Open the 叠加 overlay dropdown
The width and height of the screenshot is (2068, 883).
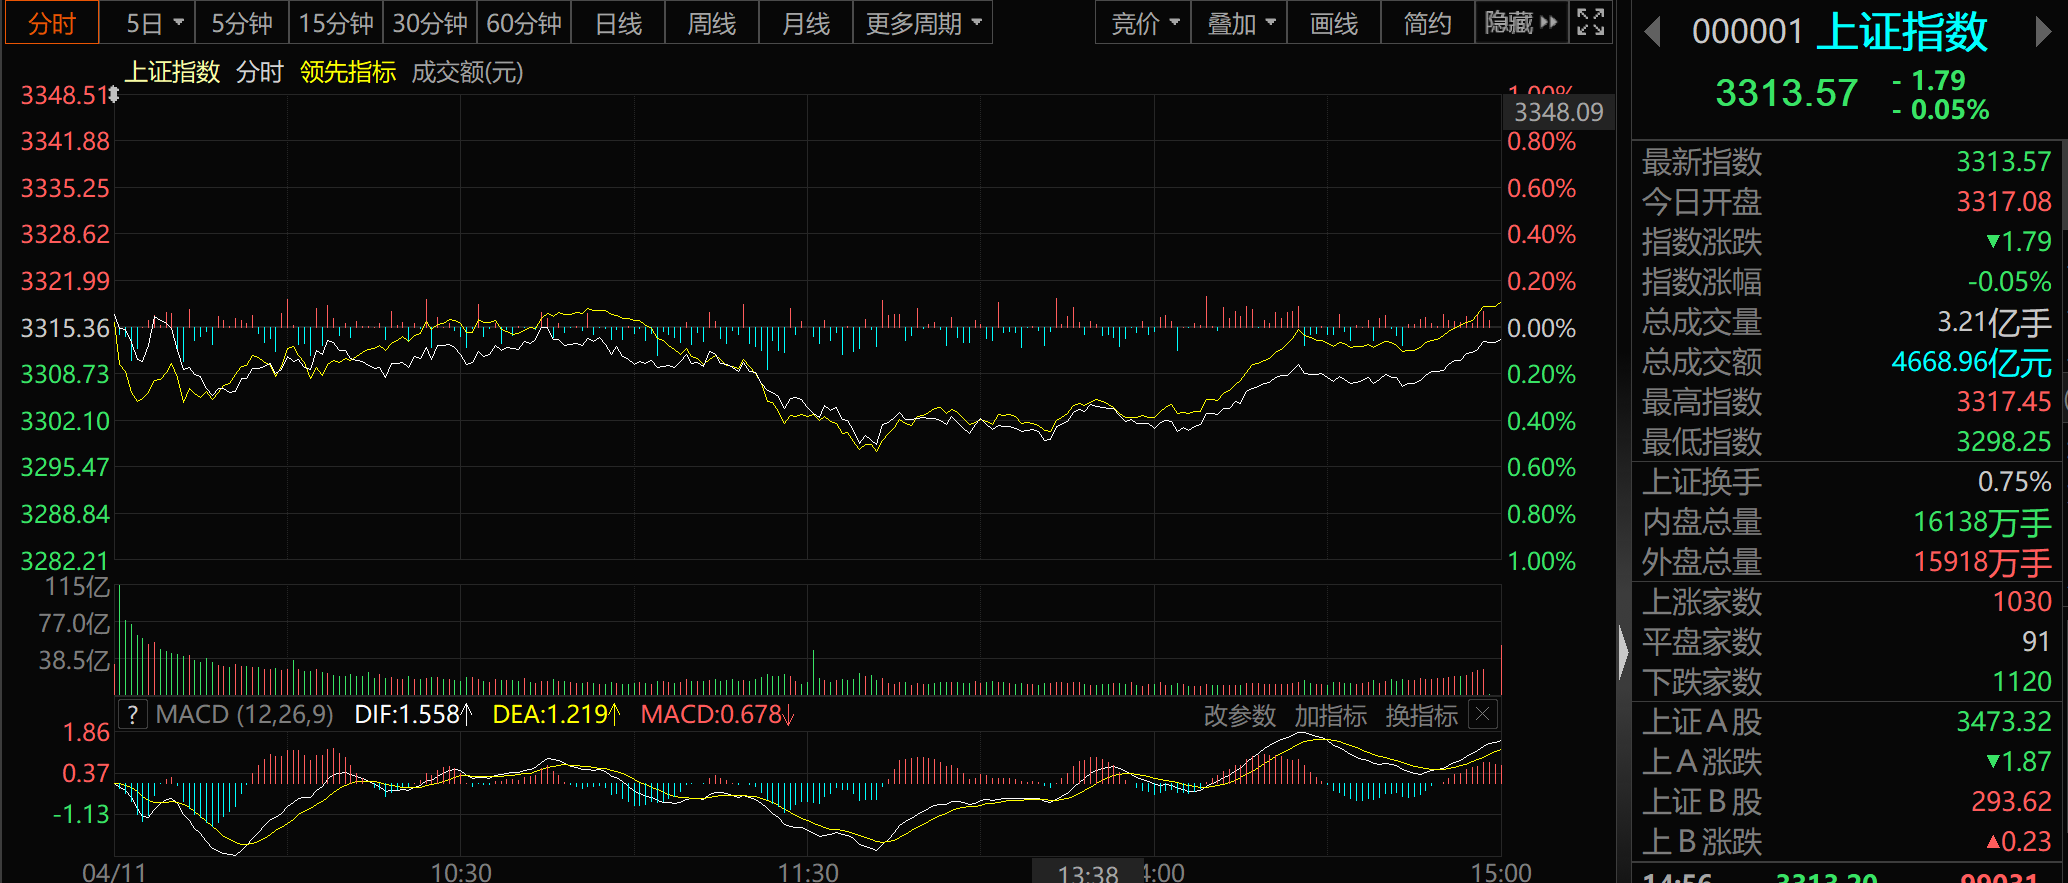click(1240, 23)
